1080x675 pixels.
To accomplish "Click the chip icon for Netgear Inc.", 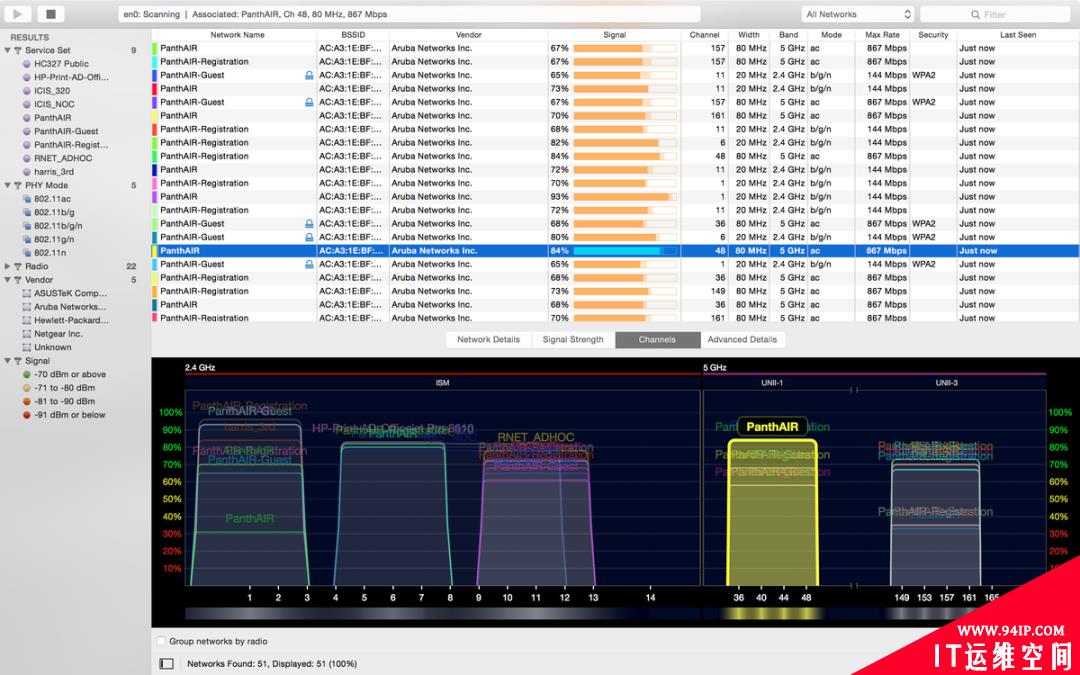I will 27,333.
